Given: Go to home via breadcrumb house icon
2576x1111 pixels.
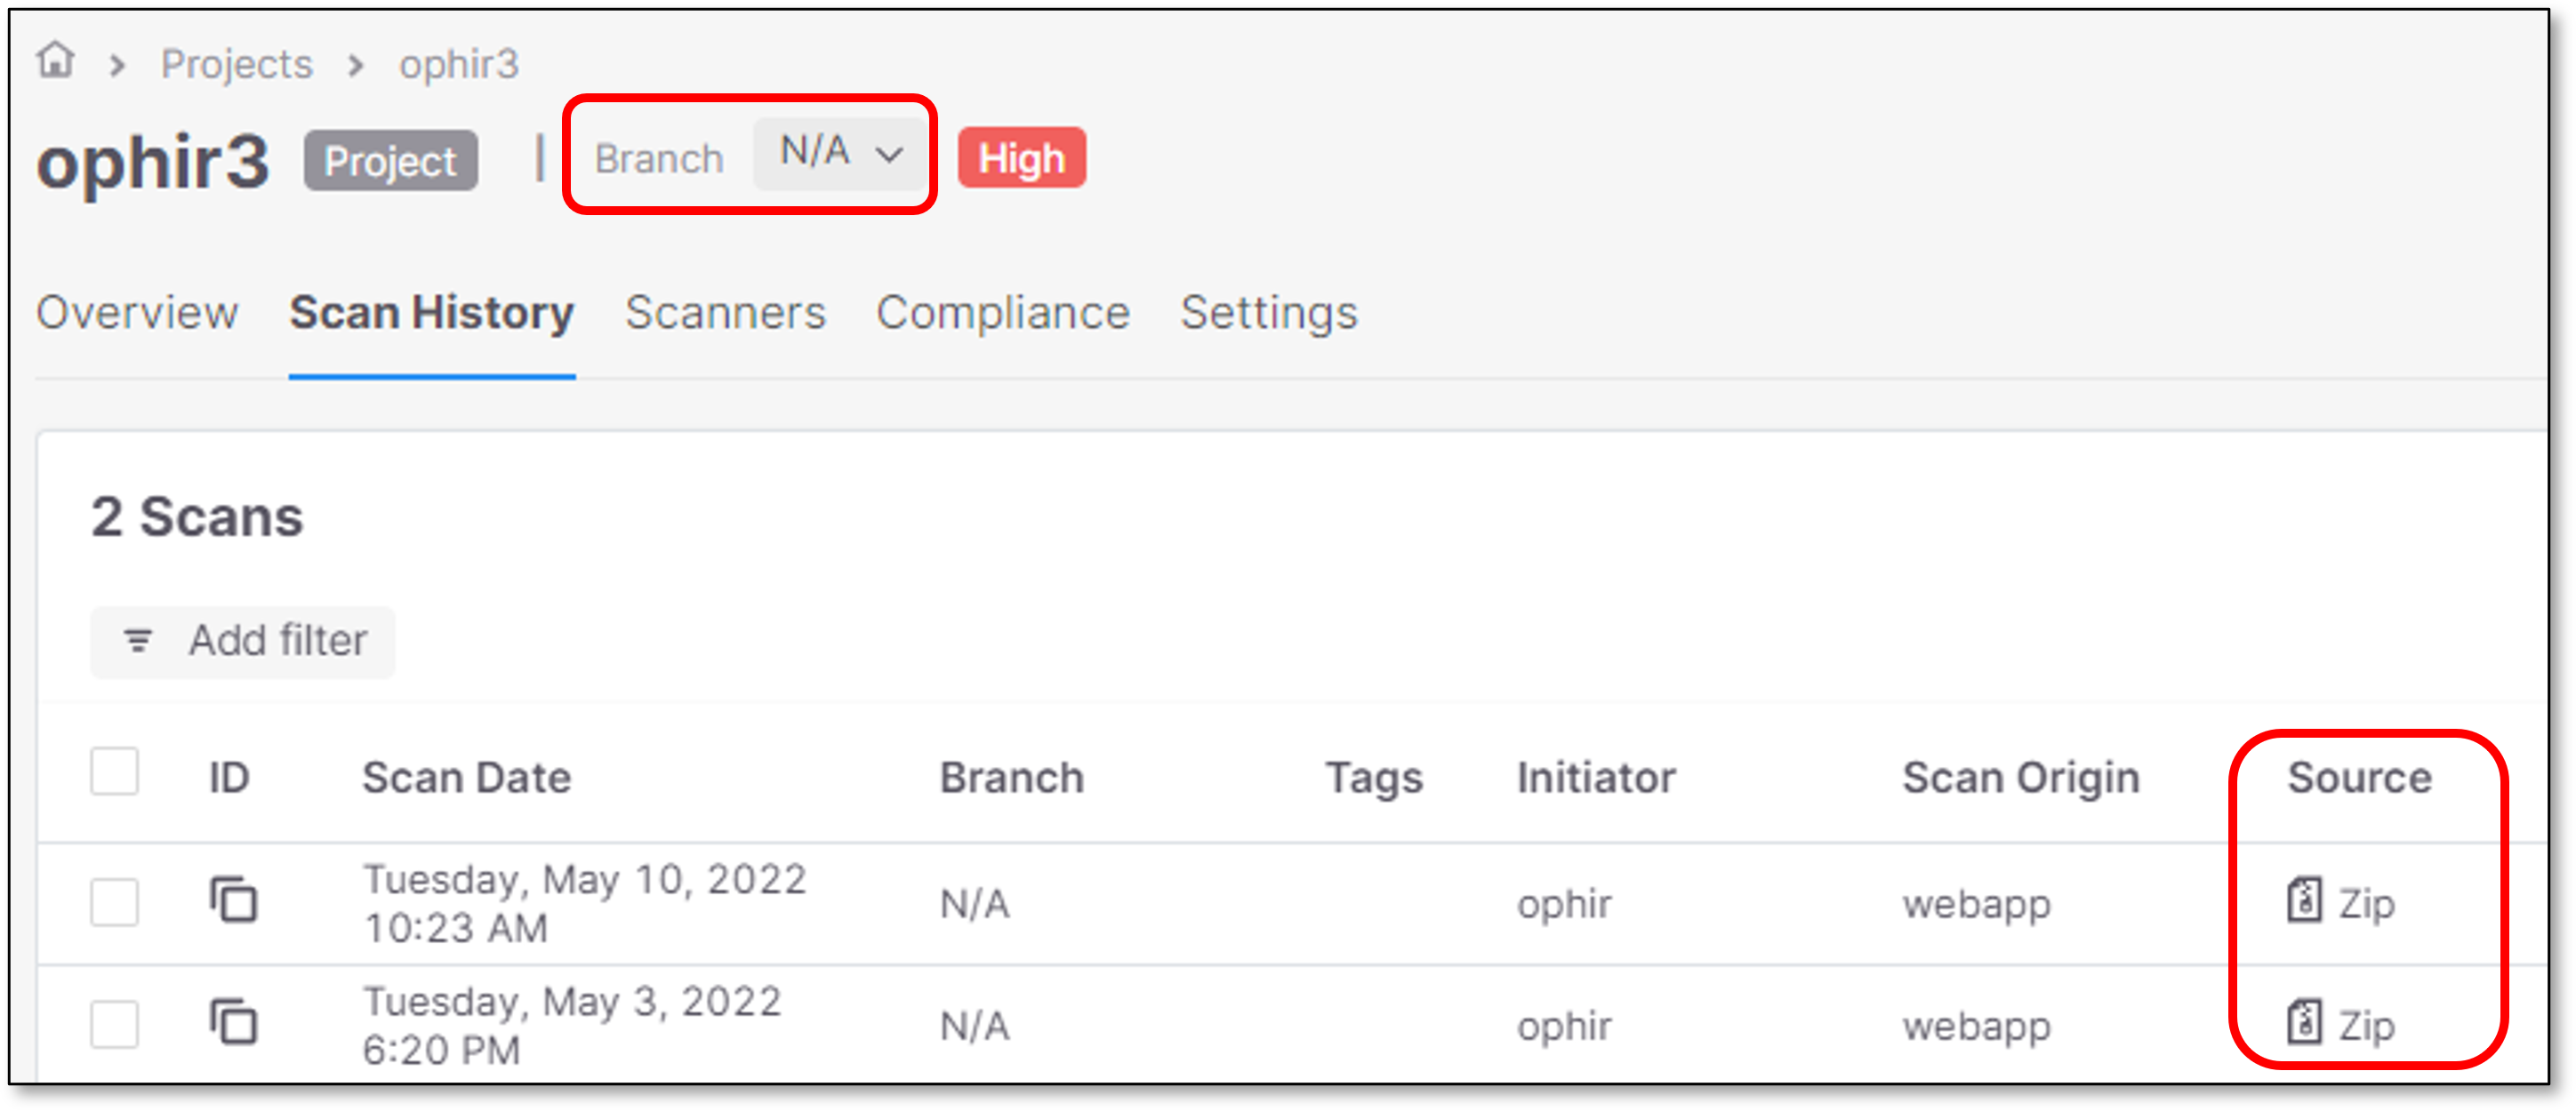Looking at the screenshot, I should [56, 60].
